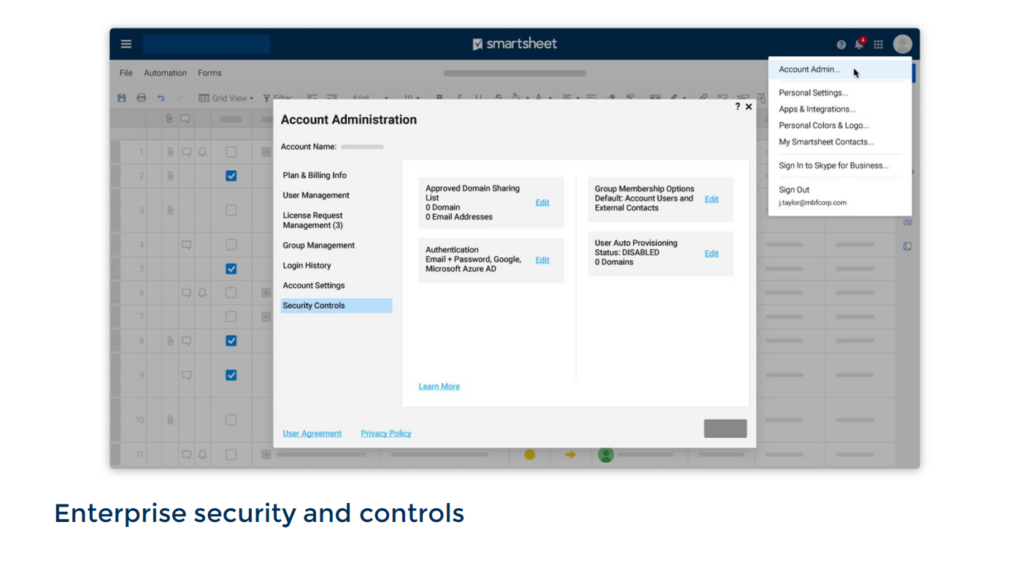Expand row 11 with the plus expander
The width and height of the screenshot is (1024, 576).
click(x=266, y=454)
